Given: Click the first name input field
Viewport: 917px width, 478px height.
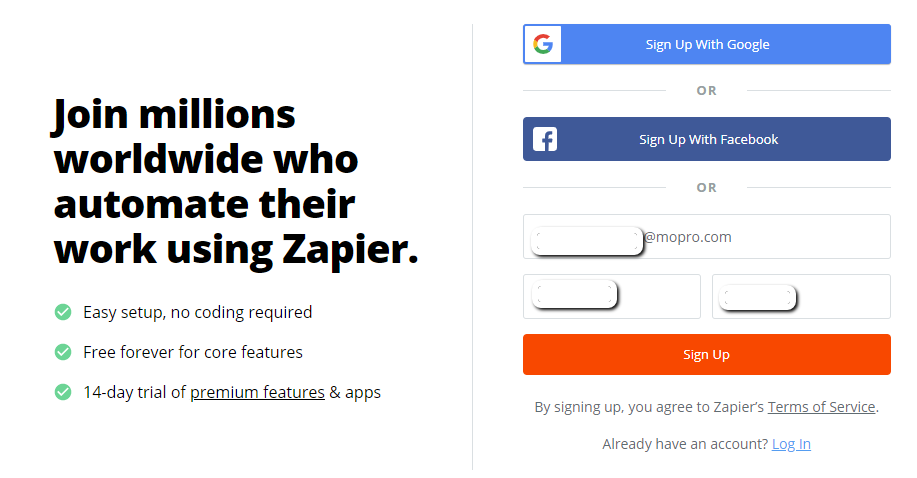Looking at the screenshot, I should 612,297.
